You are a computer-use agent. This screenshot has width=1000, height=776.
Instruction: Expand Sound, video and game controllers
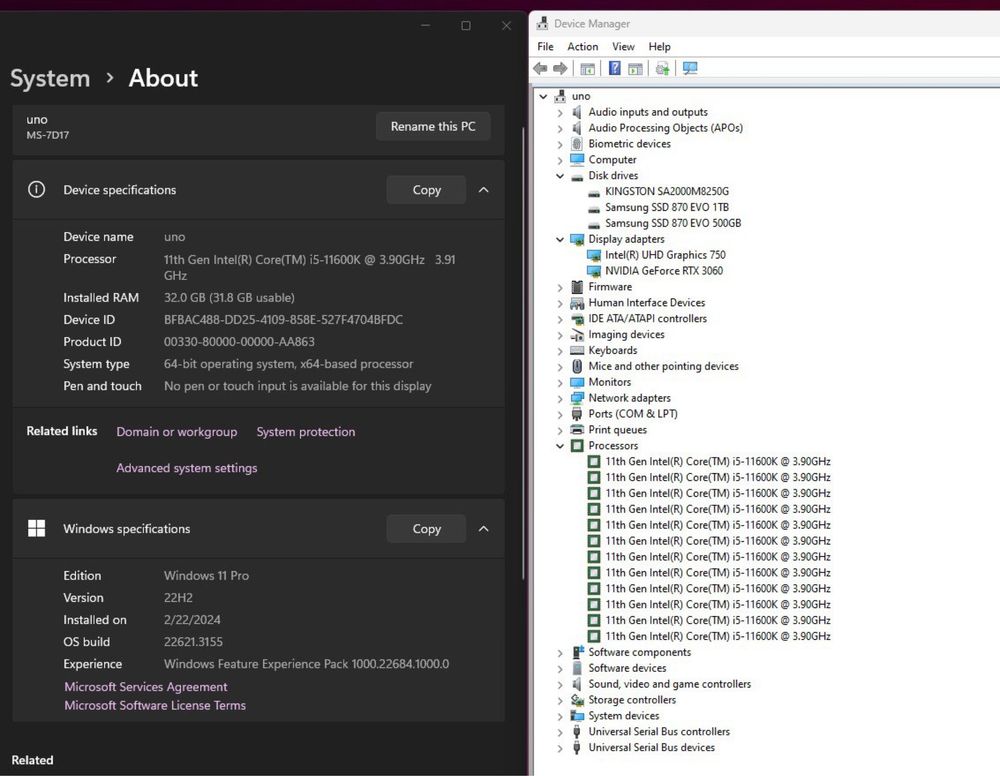tap(560, 685)
